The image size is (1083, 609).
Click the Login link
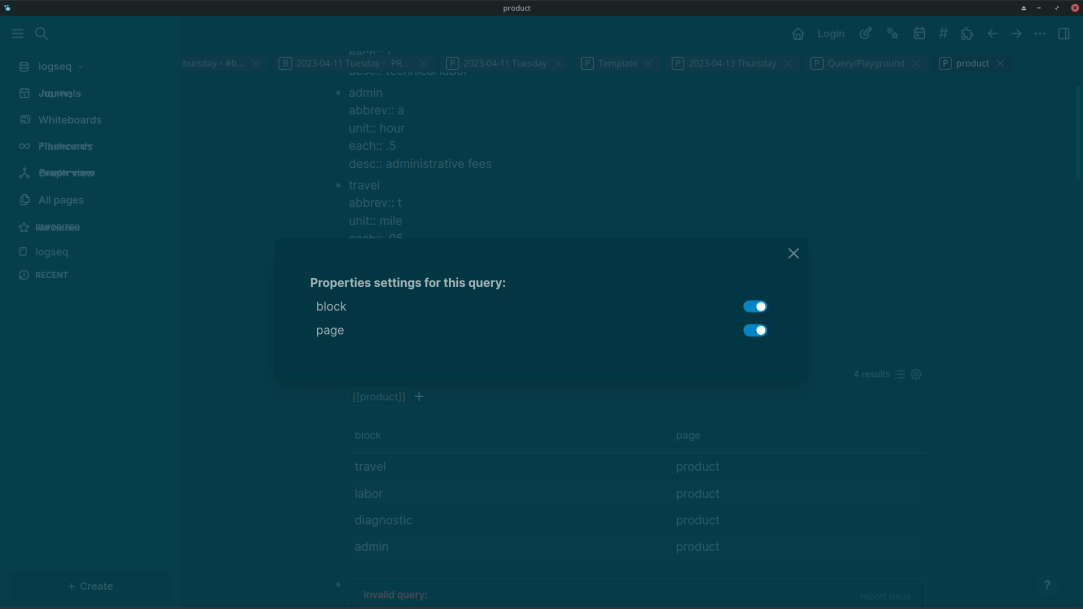click(831, 33)
